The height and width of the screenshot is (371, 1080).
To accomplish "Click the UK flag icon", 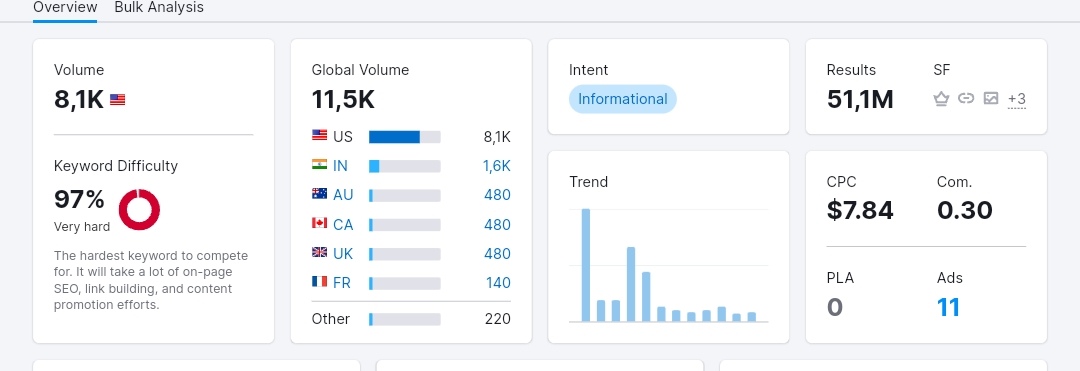I will click(x=319, y=253).
